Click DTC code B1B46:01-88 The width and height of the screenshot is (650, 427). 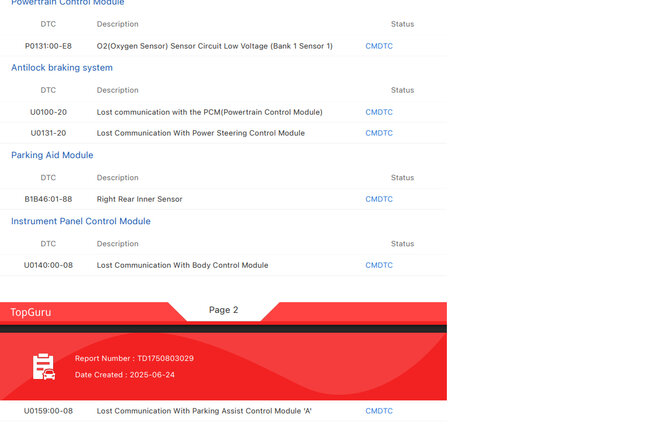tap(48, 199)
